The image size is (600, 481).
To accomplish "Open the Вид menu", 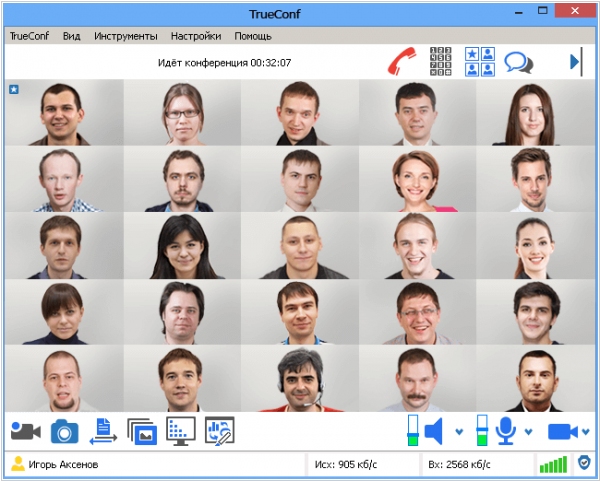I will 72,36.
